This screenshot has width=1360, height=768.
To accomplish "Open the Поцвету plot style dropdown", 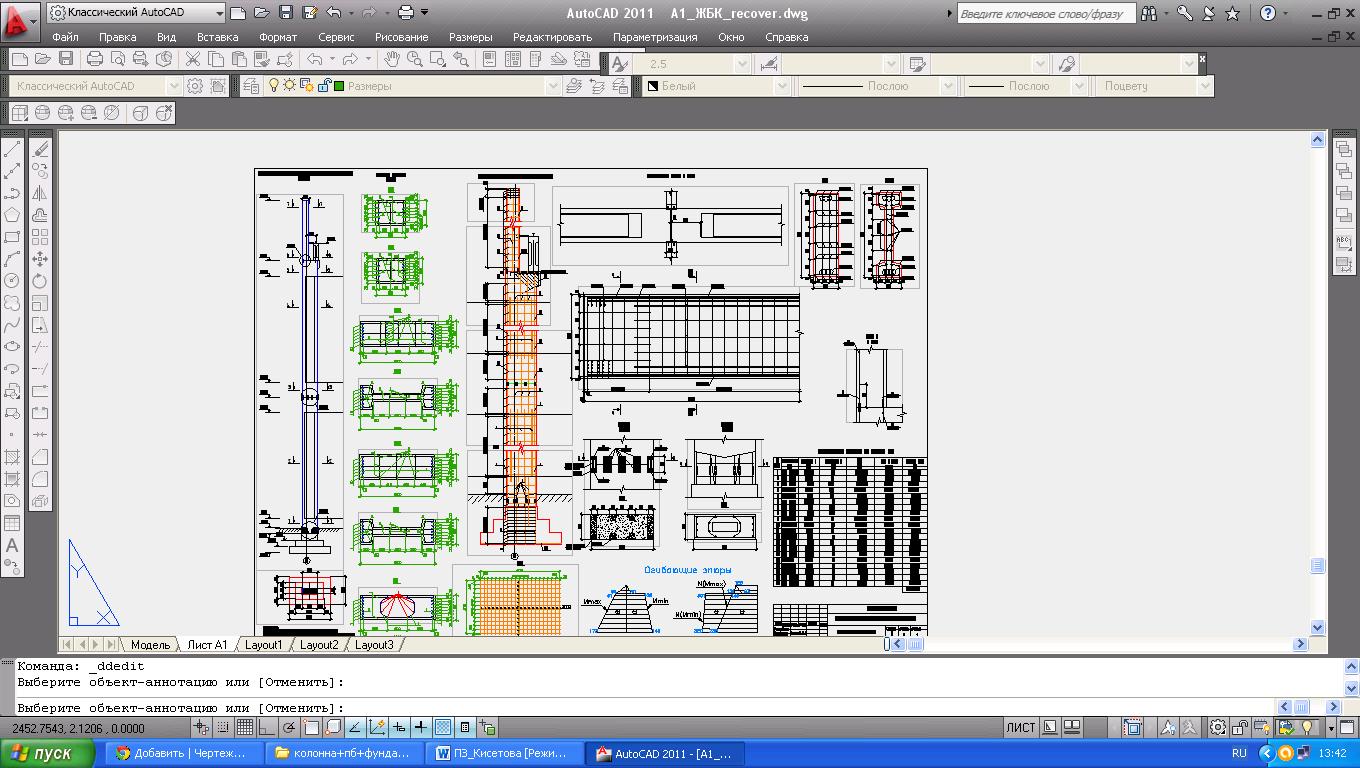I will coord(1204,86).
